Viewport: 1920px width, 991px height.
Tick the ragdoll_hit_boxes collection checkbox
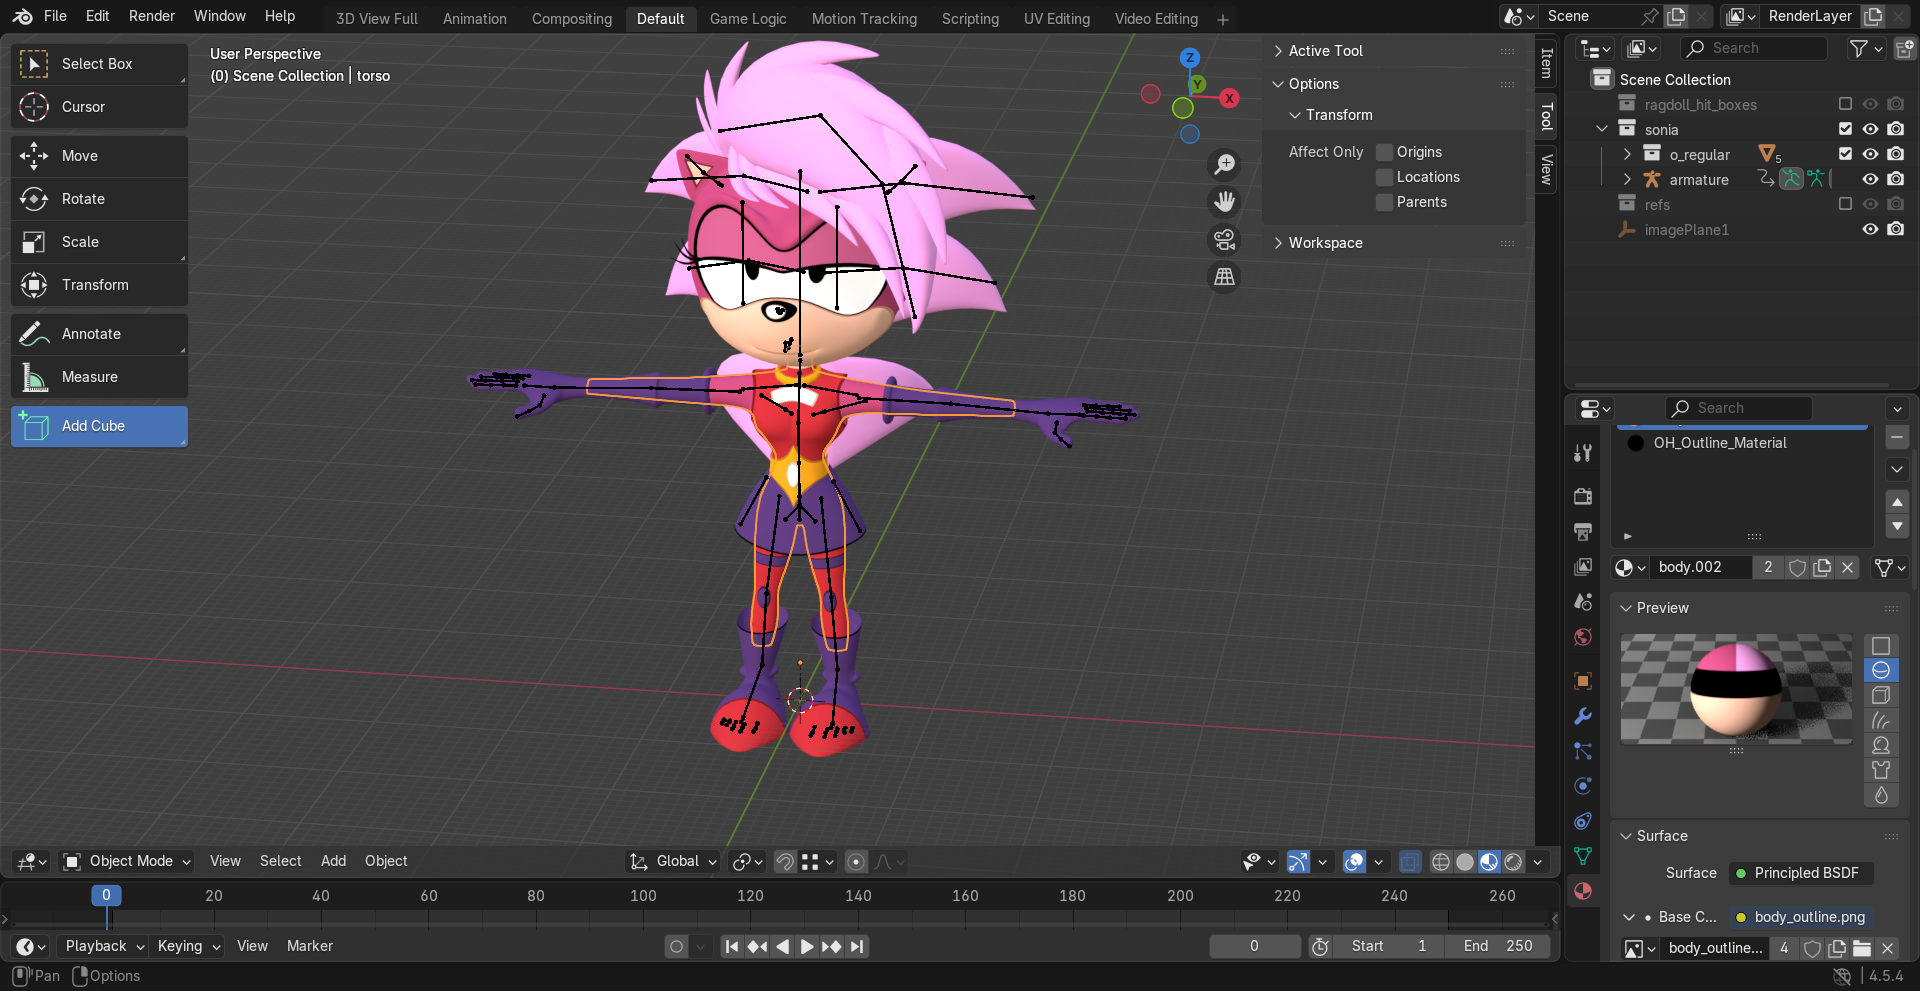(1846, 104)
